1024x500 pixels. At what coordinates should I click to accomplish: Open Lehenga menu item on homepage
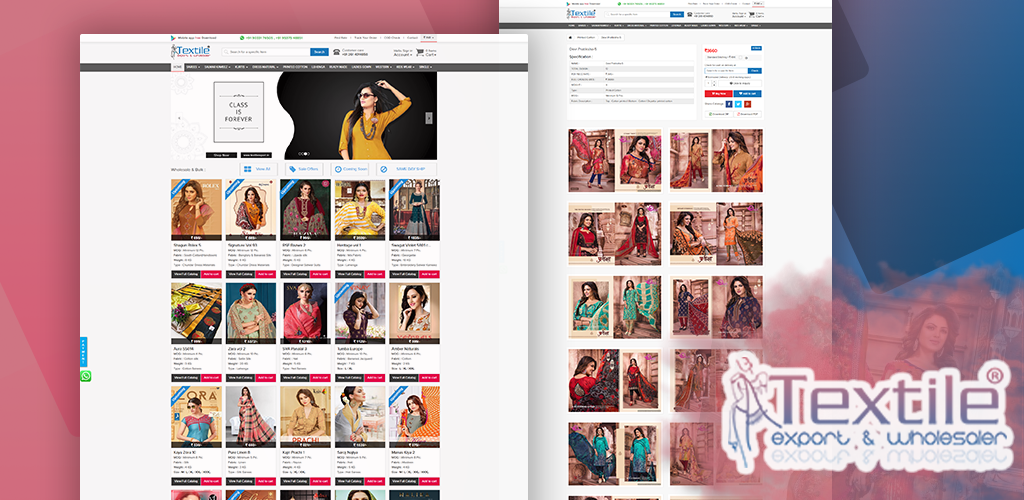click(317, 67)
